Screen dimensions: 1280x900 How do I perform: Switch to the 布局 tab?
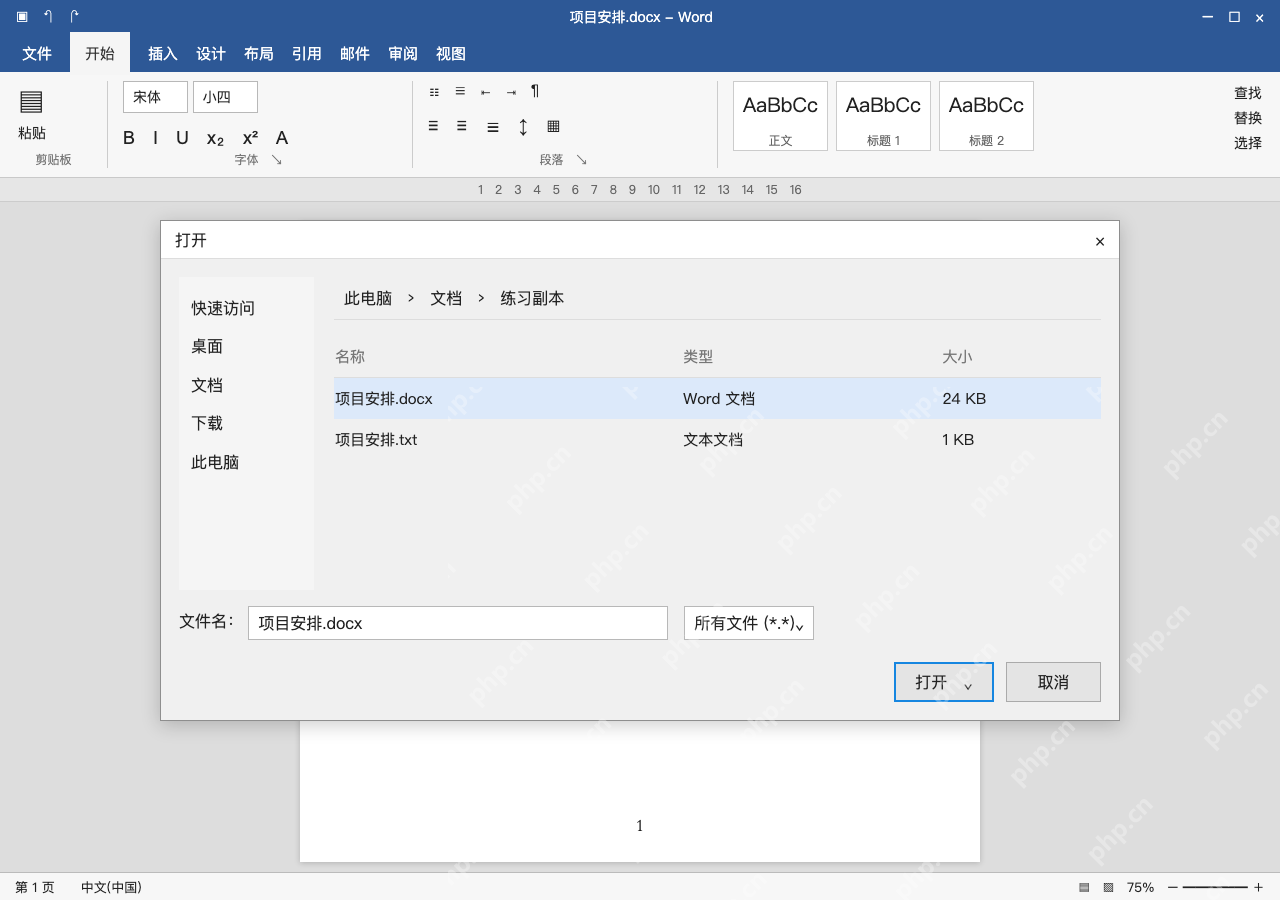[259, 53]
